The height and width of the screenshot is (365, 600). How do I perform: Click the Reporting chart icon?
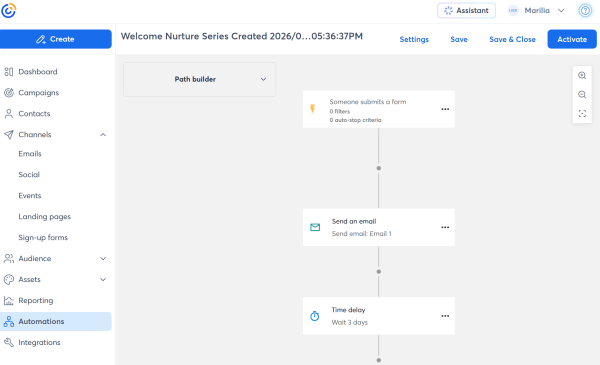coord(8,300)
